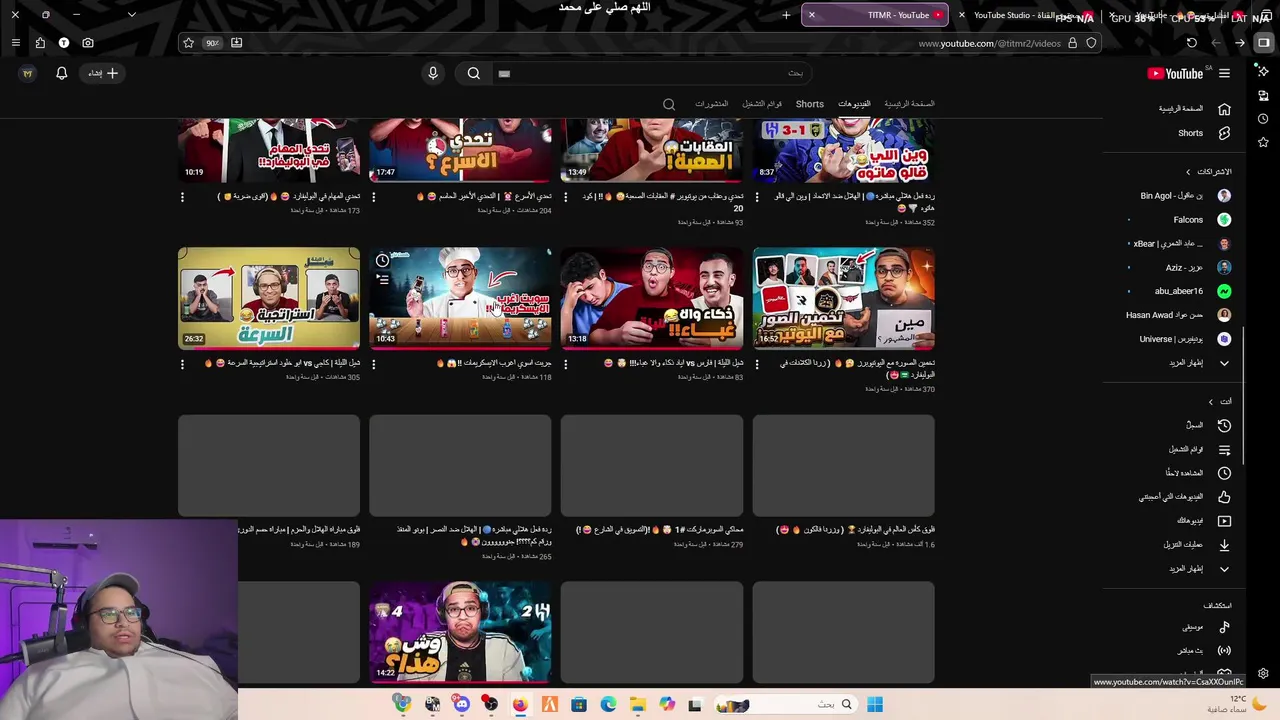Switch to the channel Shorts tab
The width and height of the screenshot is (1280, 720).
[810, 104]
